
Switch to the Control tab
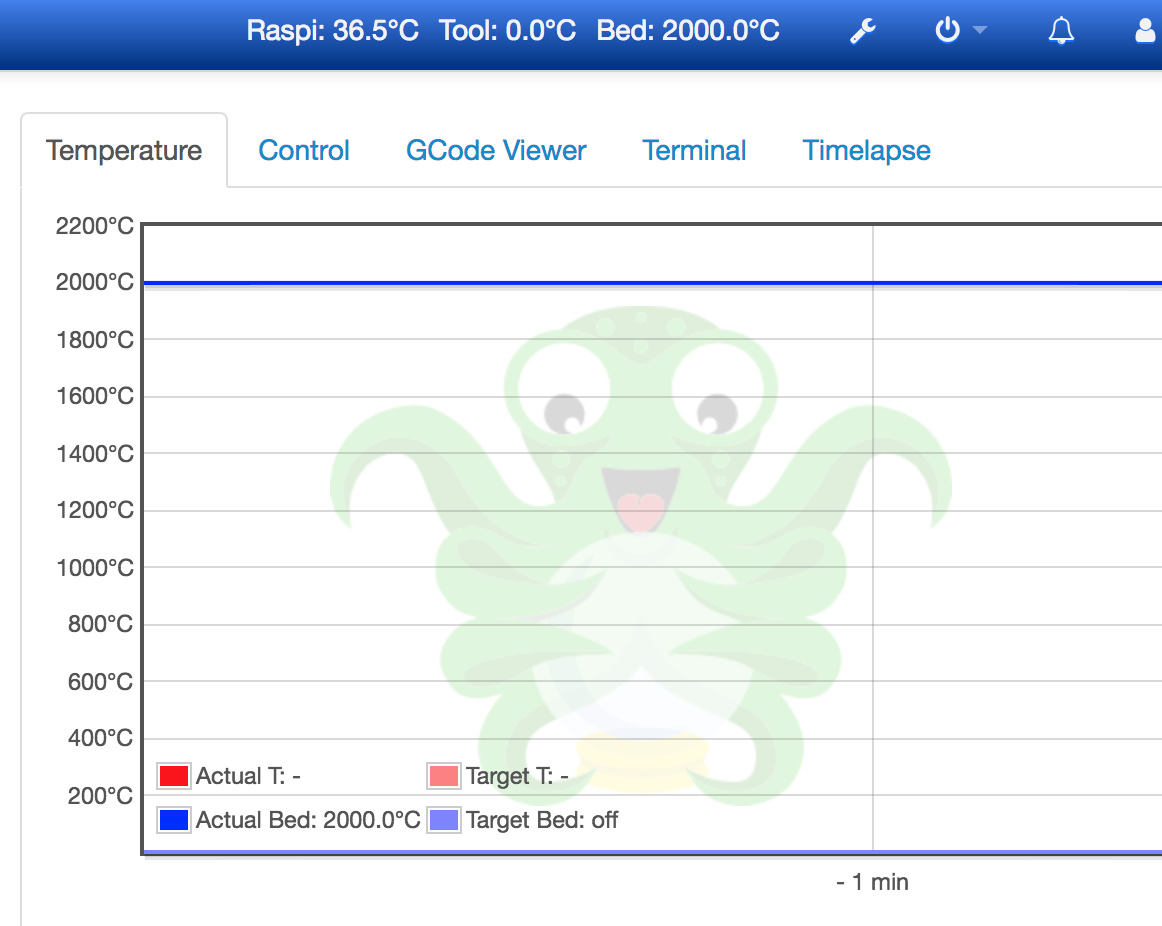click(304, 150)
